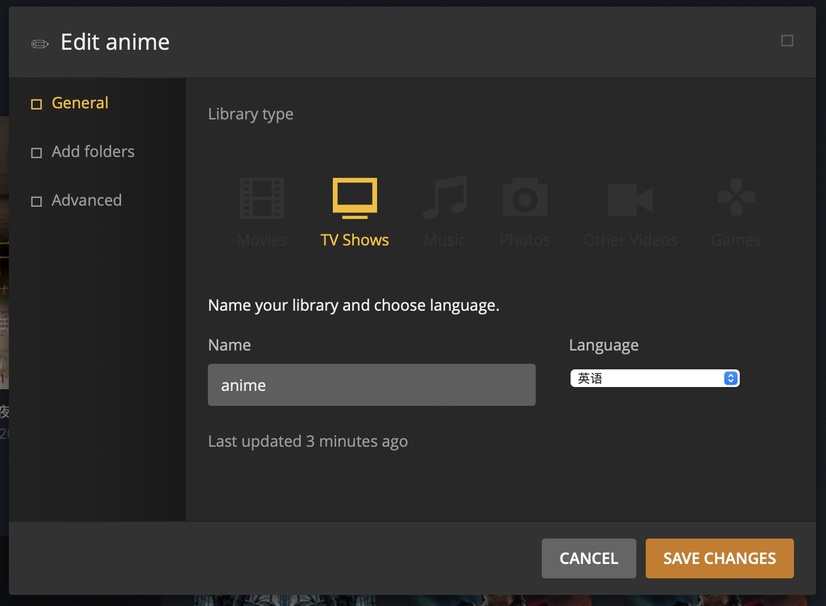The width and height of the screenshot is (826, 606).
Task: Select the TV Shows library type icon
Action: 355,198
